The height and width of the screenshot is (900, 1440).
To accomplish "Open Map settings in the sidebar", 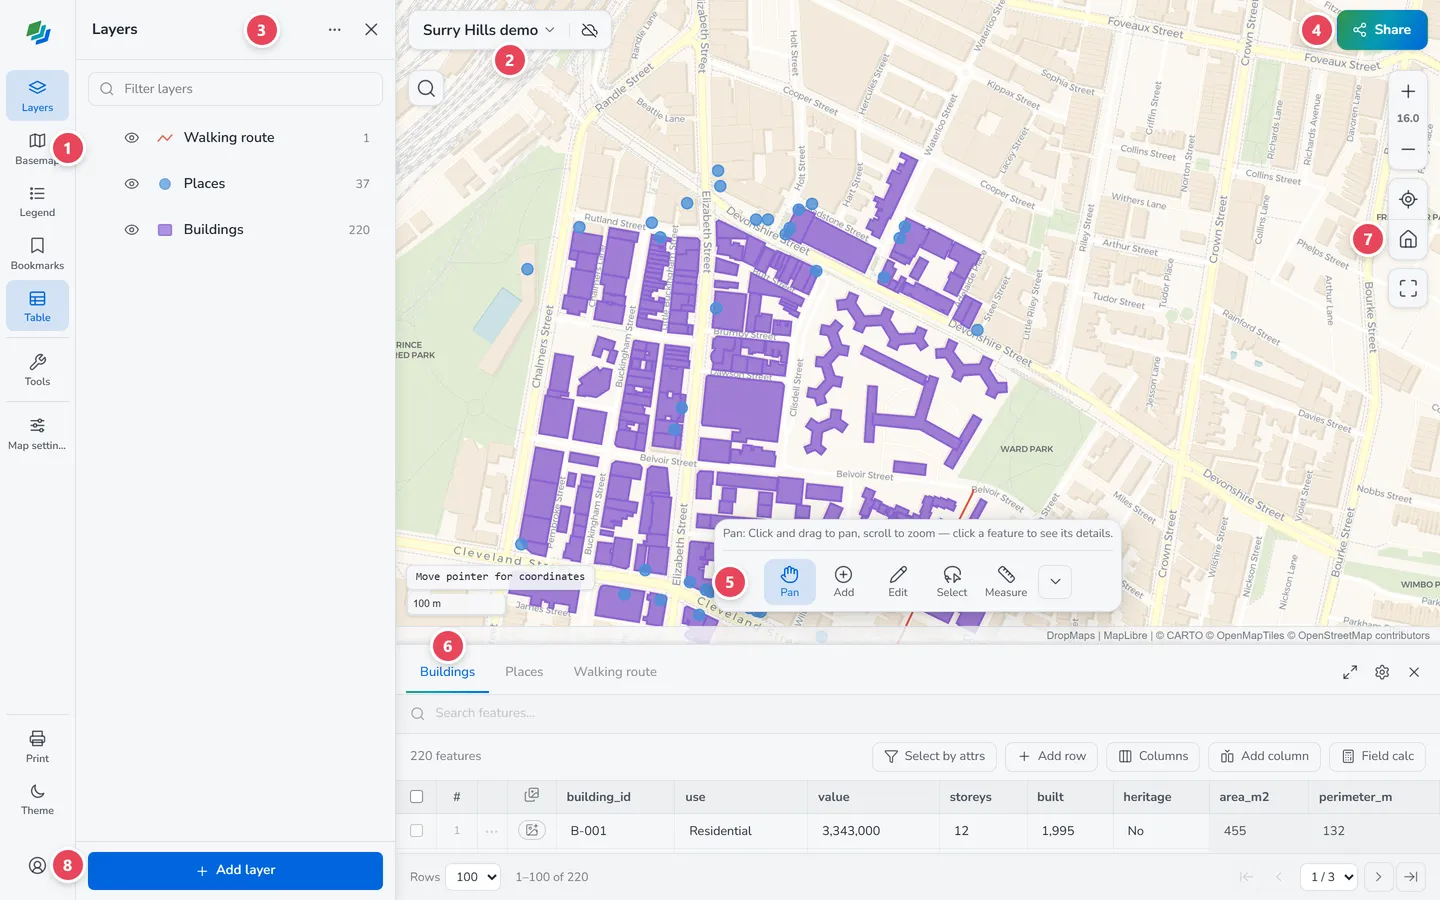I will click(x=37, y=433).
